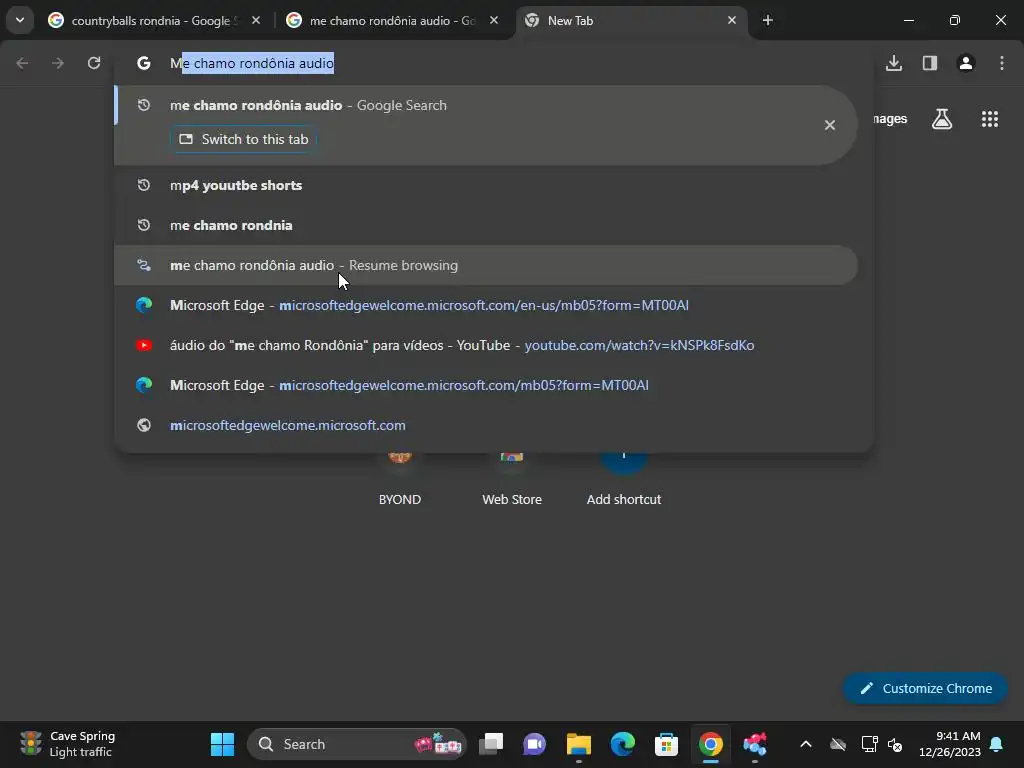Open Microsoft Store from taskbar
The image size is (1024, 768).
pyautogui.click(x=666, y=744)
